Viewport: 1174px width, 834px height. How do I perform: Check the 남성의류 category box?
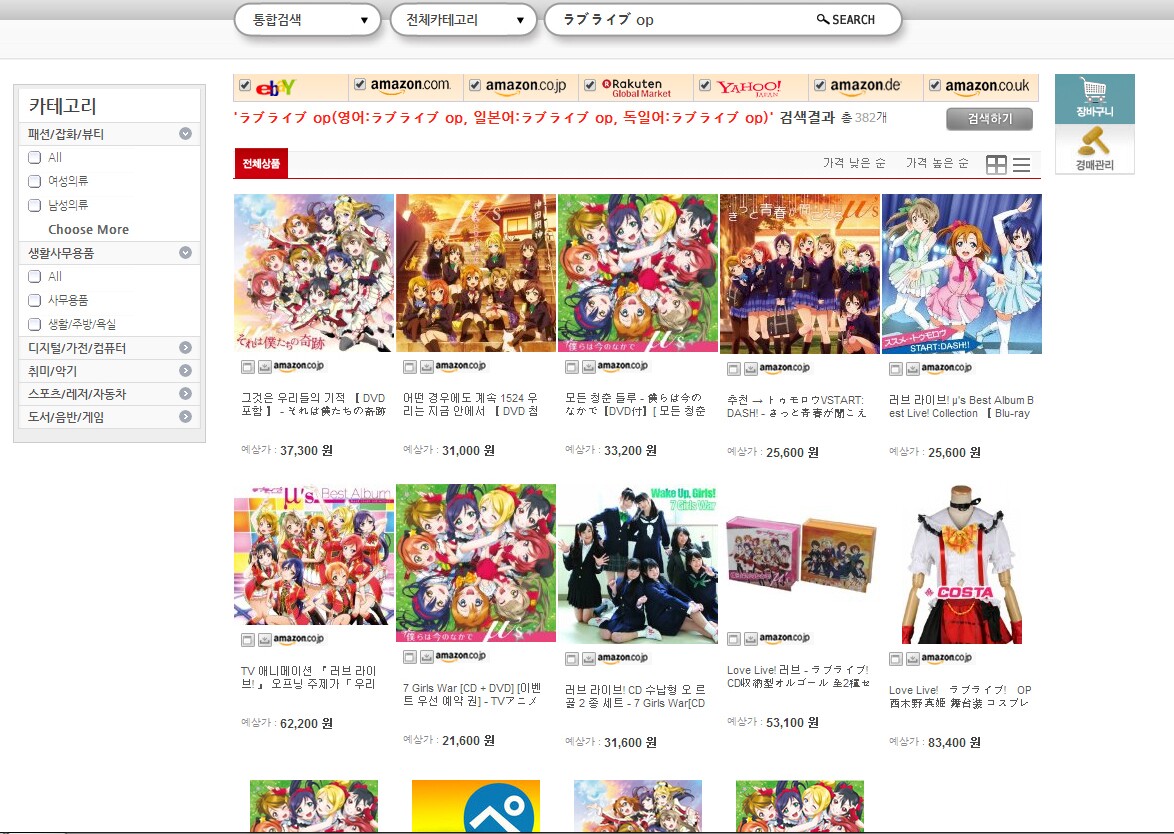(x=34, y=205)
